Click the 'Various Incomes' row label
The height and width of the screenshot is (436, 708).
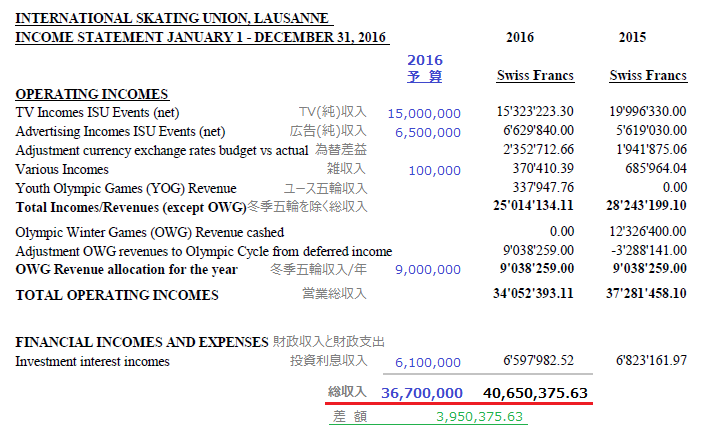pyautogui.click(x=62, y=169)
